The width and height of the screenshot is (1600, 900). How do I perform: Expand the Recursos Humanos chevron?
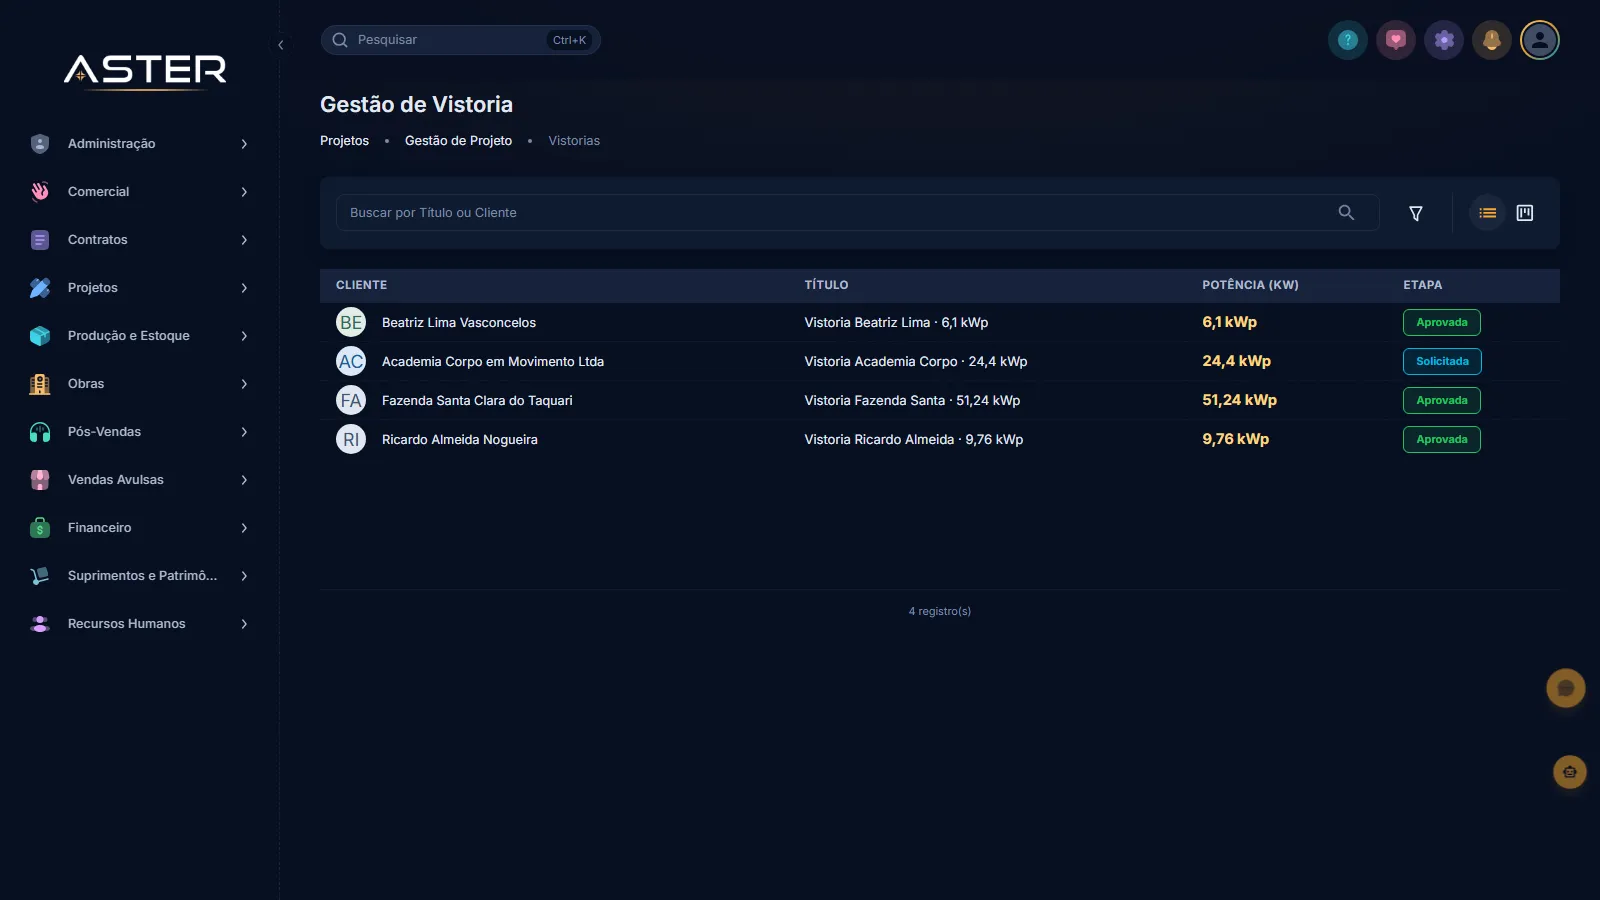[244, 624]
